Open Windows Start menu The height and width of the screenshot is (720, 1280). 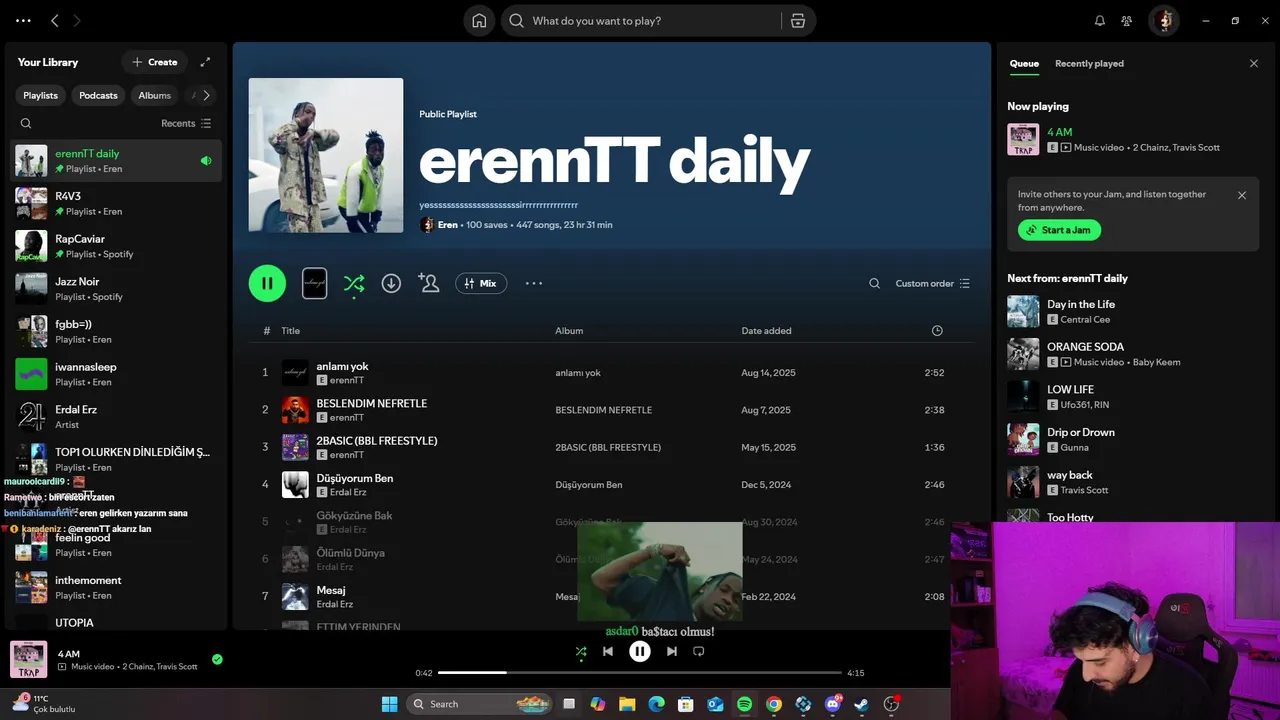click(390, 704)
